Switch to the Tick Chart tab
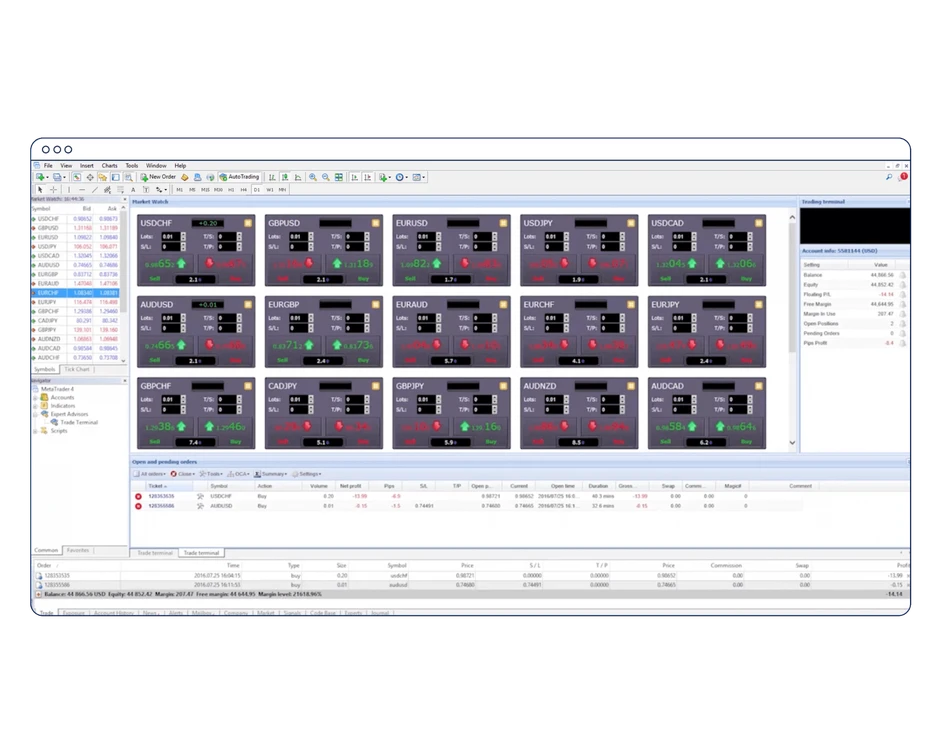This screenshot has width=936, height=749. (77, 369)
